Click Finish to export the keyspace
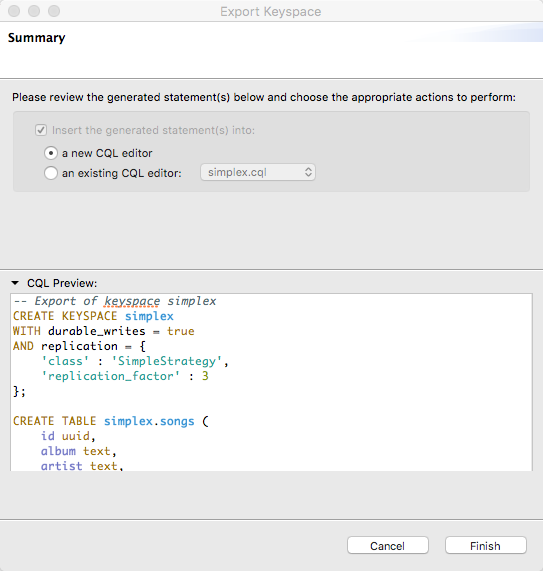The image size is (543, 571). [485, 546]
